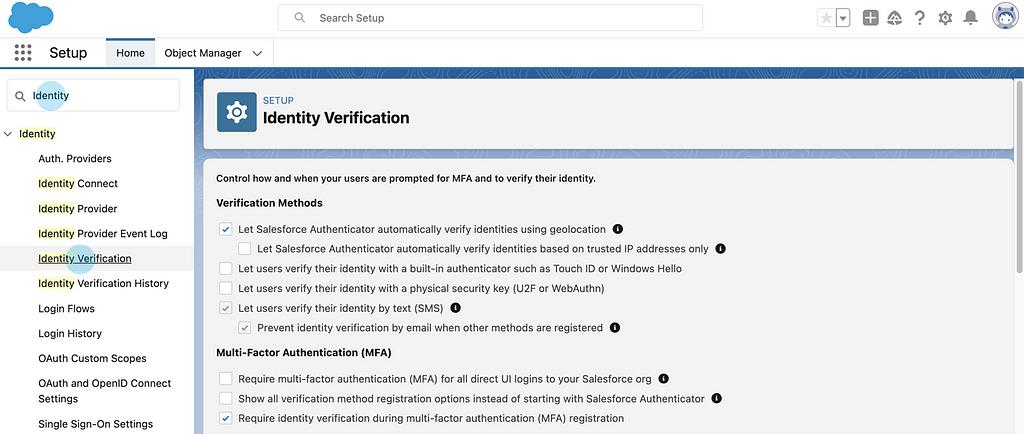Open the favorites list dropdown arrow
The image size is (1024, 434).
843,18
